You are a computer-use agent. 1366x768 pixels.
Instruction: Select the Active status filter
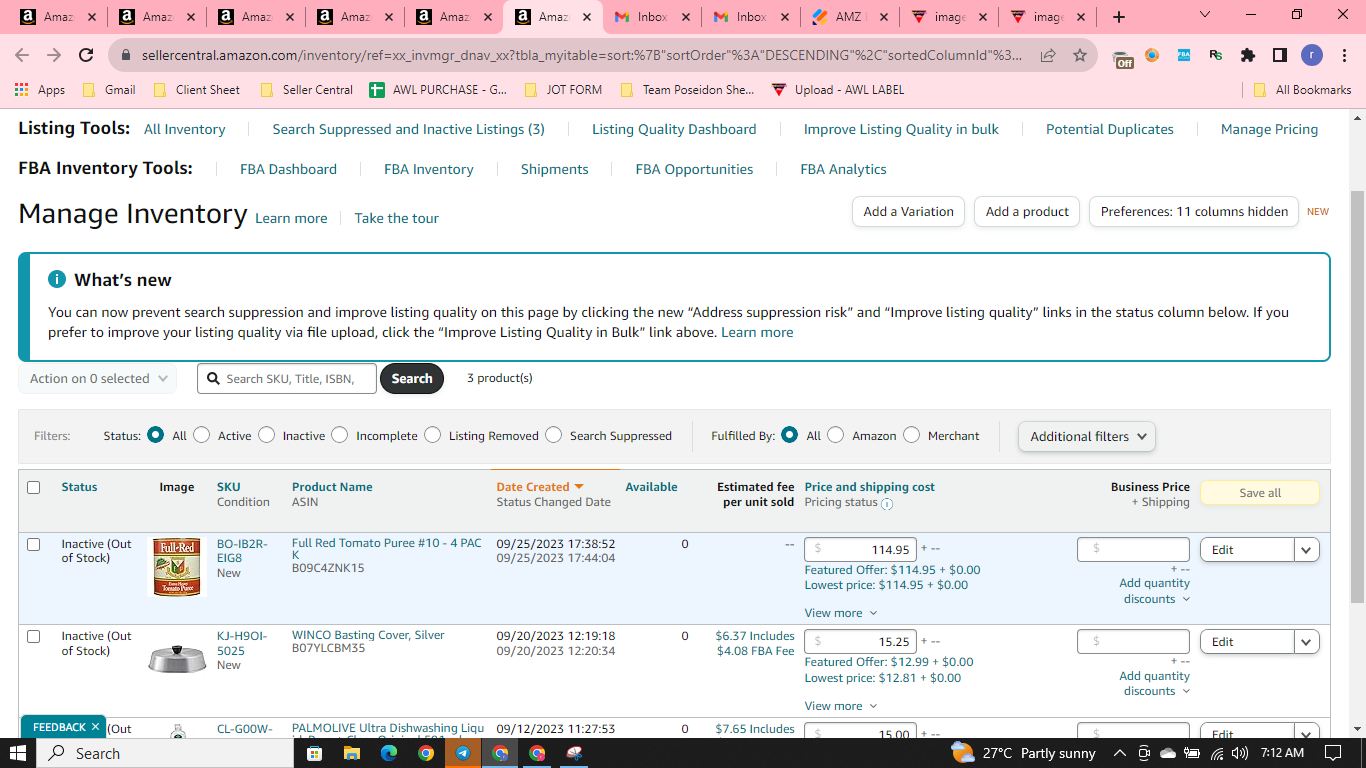pos(202,435)
